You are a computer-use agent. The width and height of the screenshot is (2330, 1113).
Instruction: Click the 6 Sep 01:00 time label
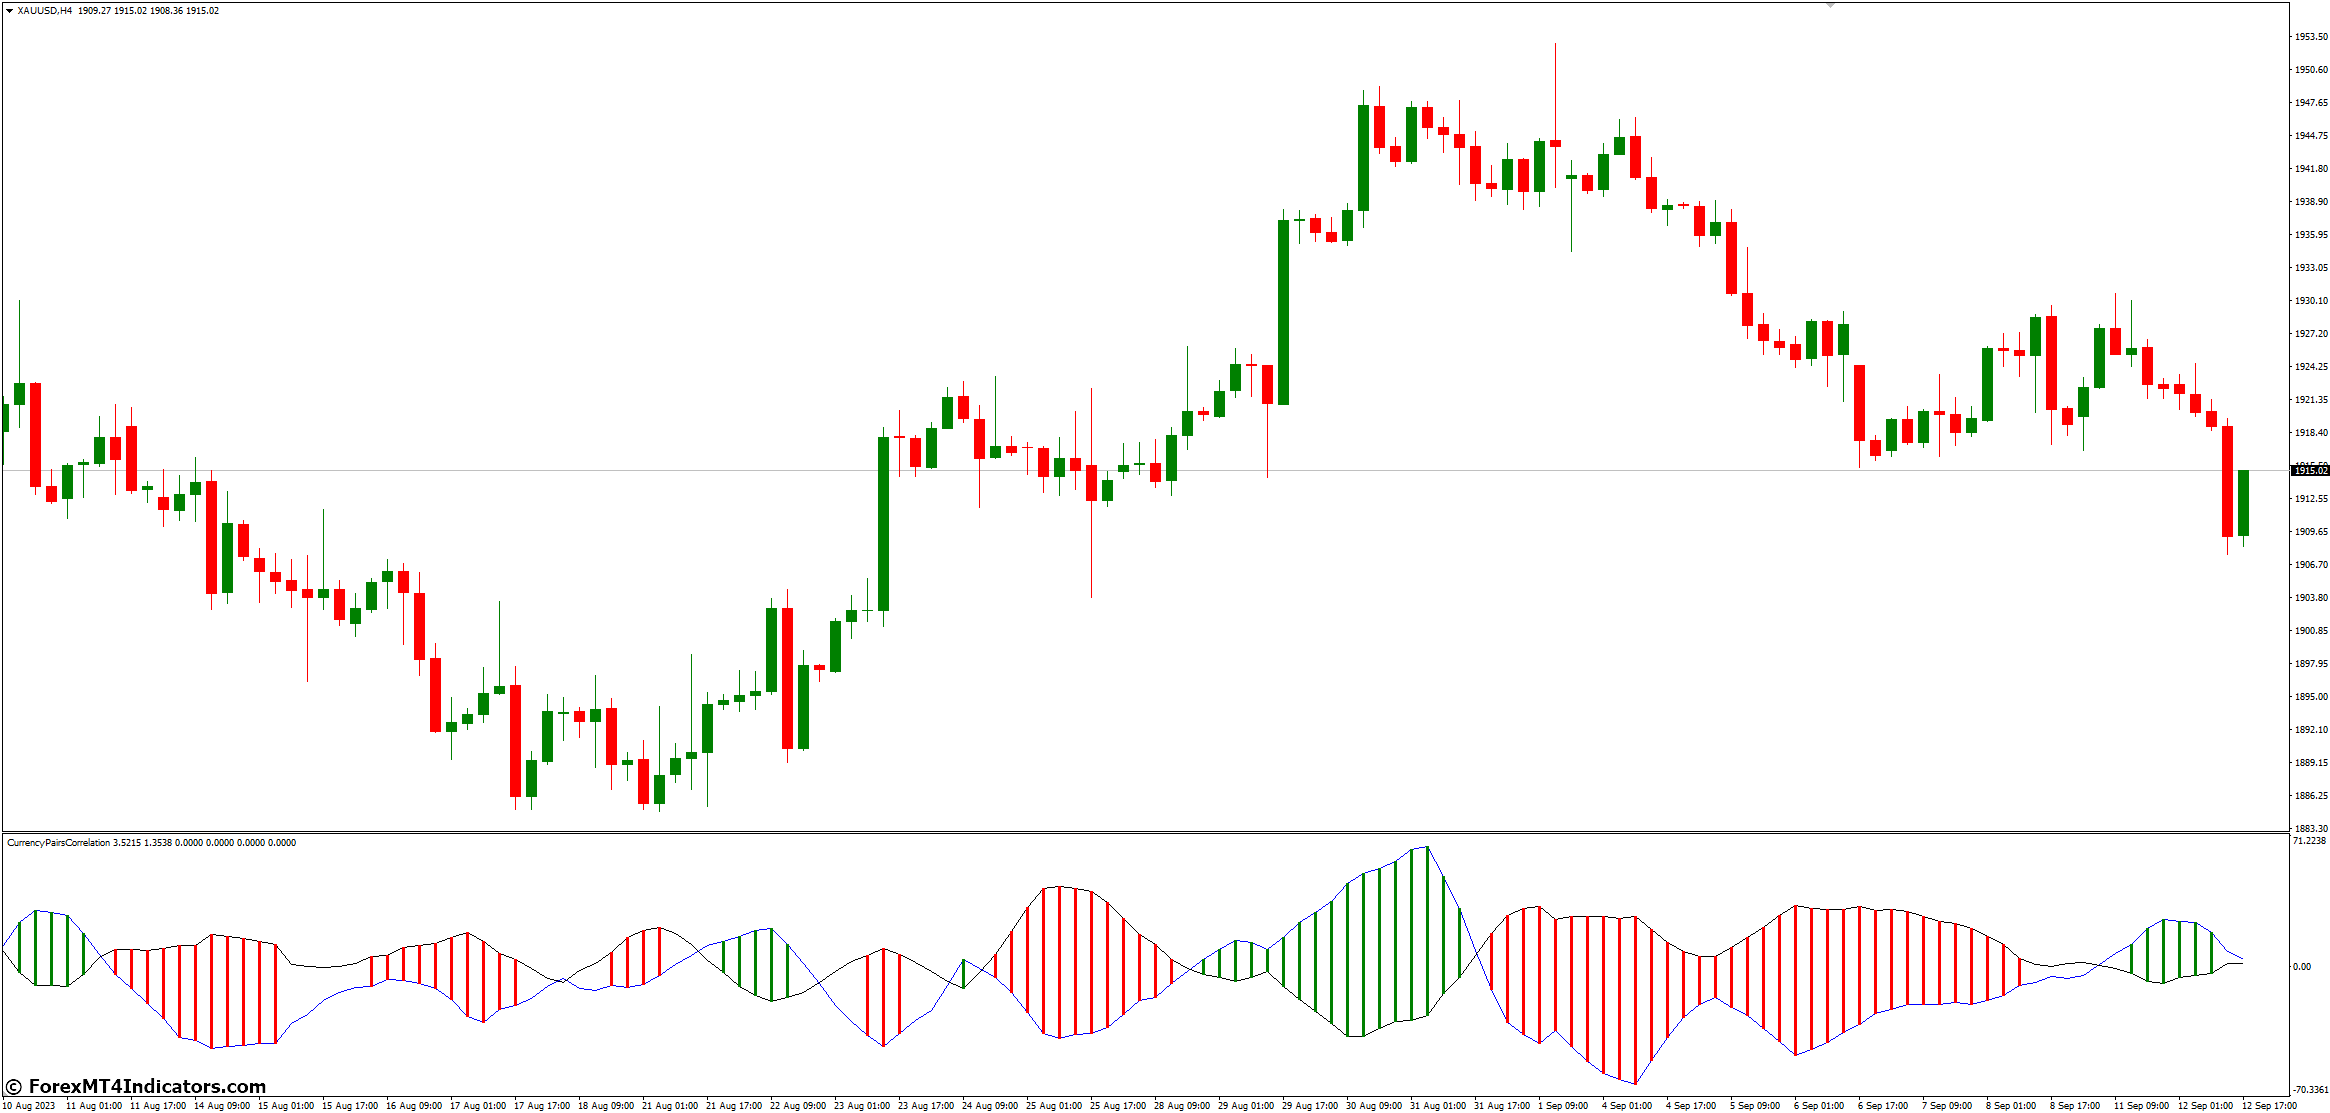tap(1819, 1106)
